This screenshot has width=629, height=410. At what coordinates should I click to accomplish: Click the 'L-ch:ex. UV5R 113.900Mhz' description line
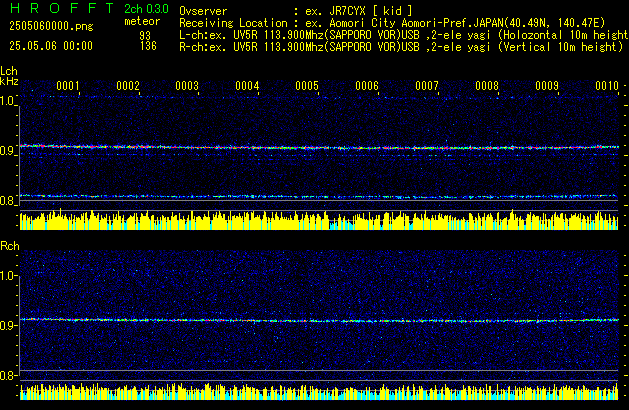pos(404,35)
